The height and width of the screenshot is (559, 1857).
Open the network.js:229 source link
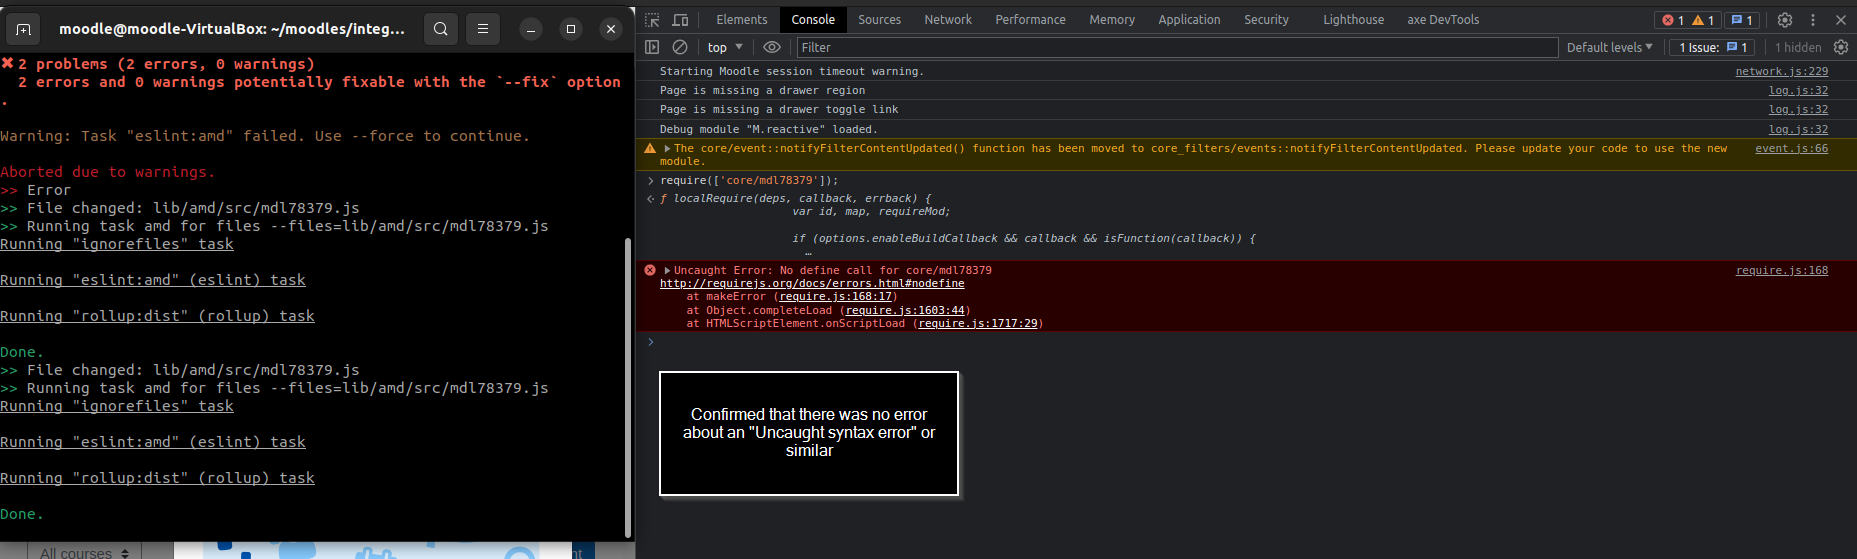(x=1781, y=71)
